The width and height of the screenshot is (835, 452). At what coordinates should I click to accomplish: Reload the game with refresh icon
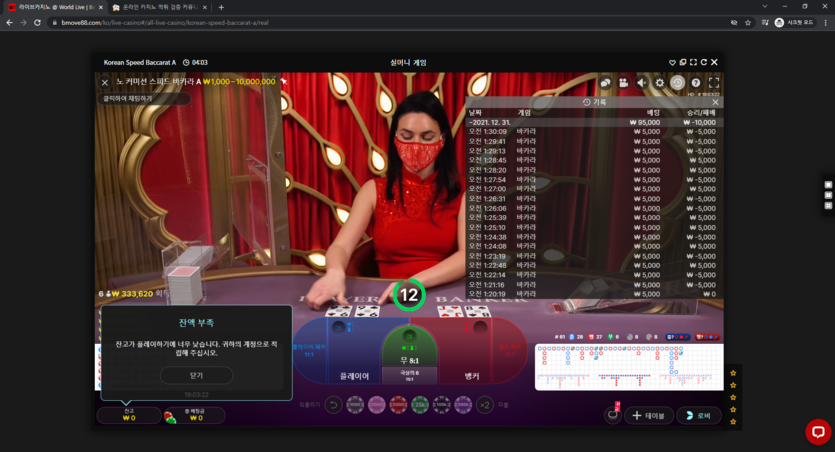tap(703, 62)
